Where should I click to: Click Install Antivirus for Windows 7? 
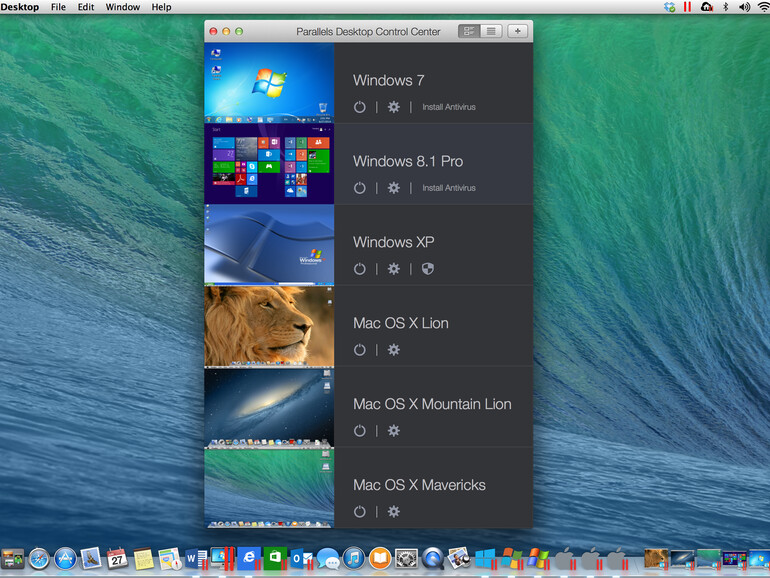click(x=448, y=107)
